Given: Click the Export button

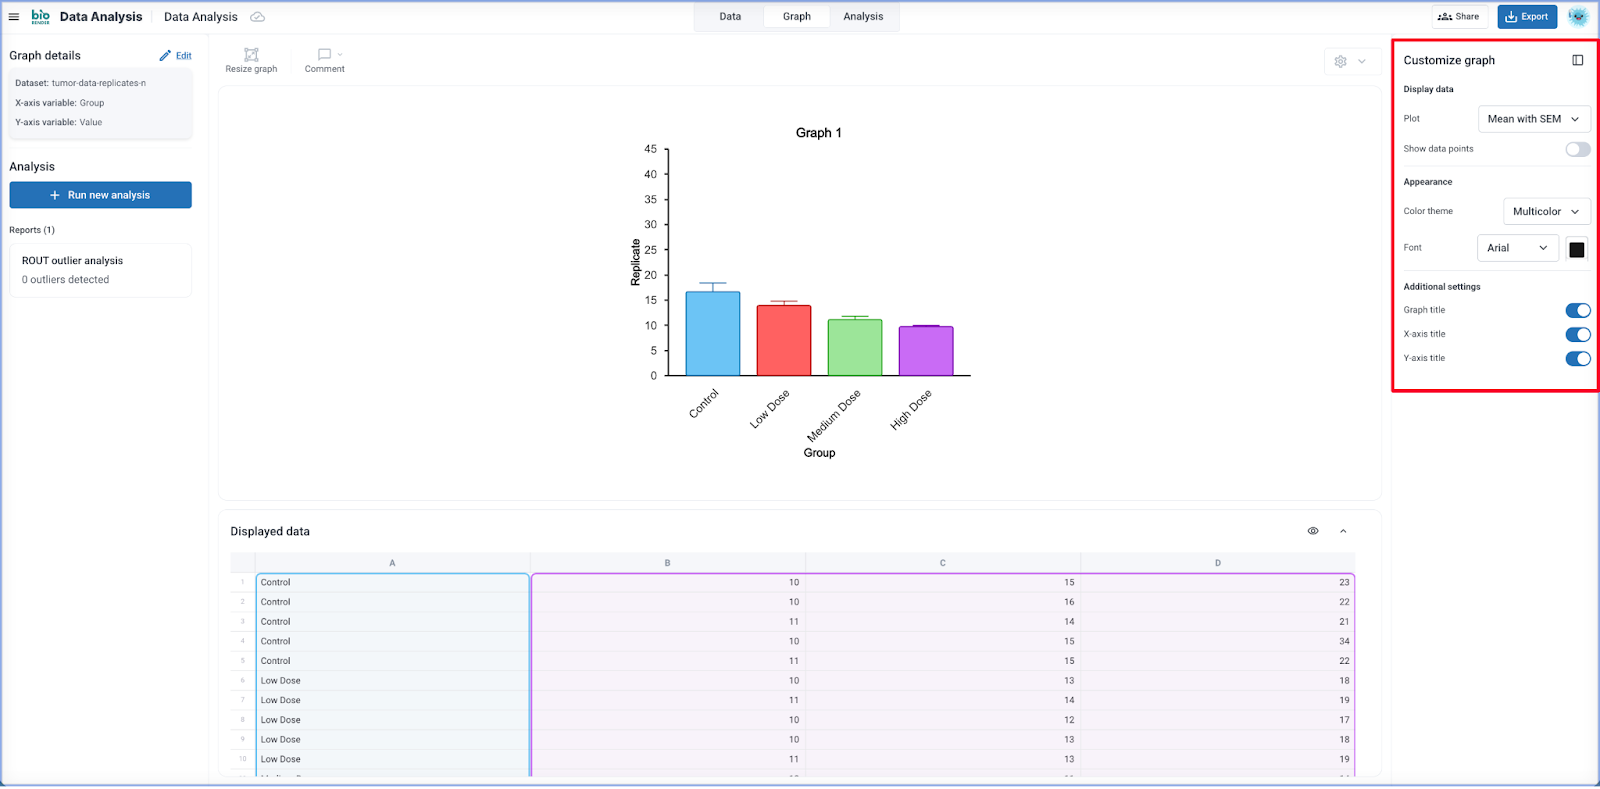Looking at the screenshot, I should pyautogui.click(x=1526, y=17).
